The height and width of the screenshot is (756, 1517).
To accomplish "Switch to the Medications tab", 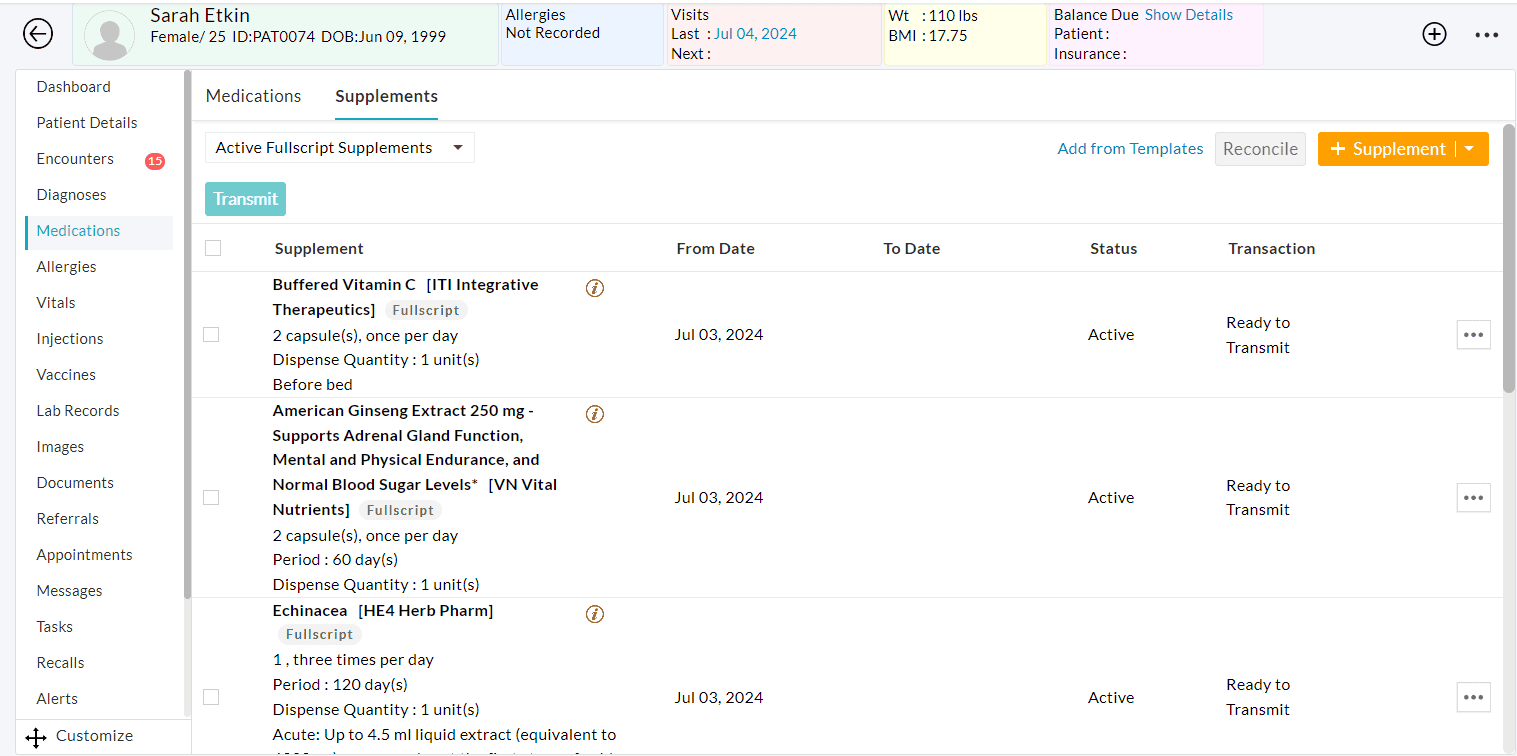I will (x=253, y=95).
